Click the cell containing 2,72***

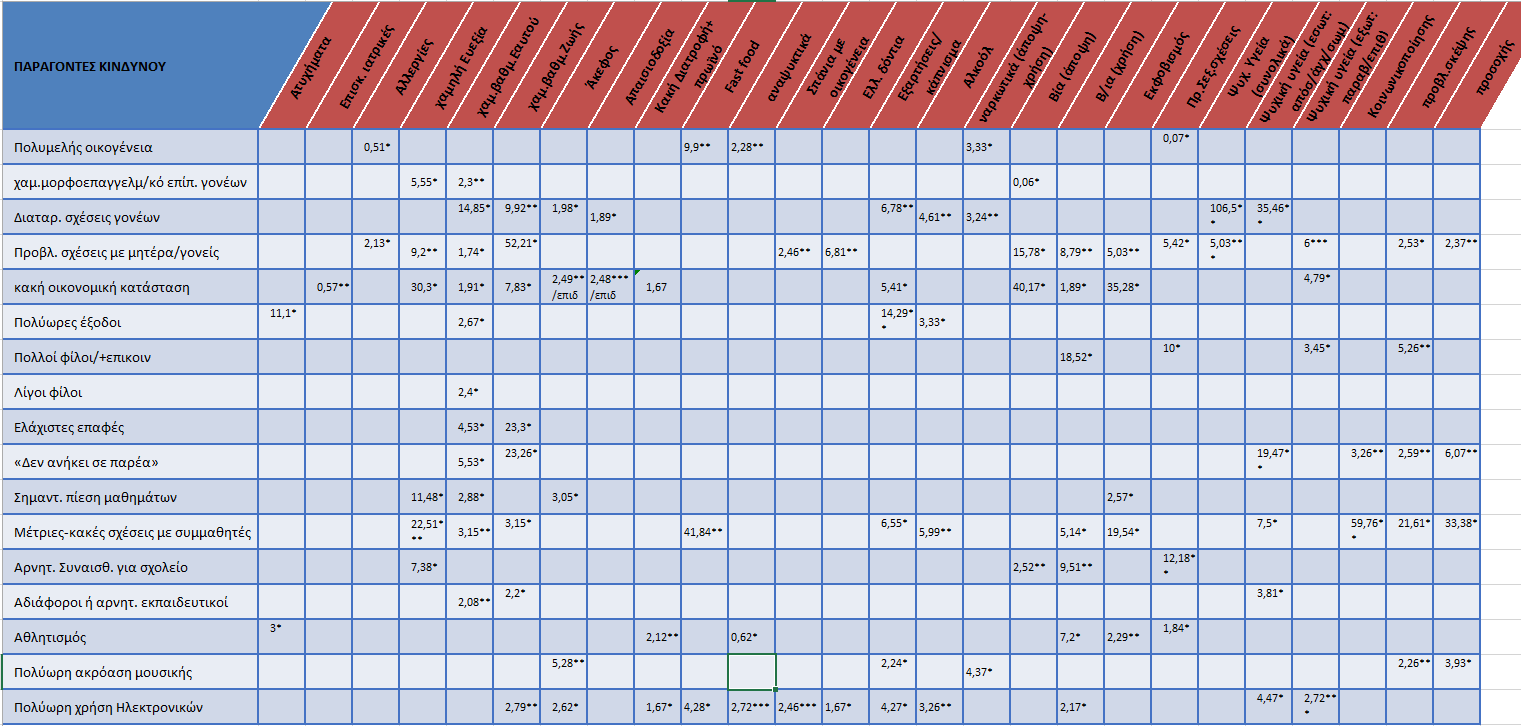[x=751, y=707]
